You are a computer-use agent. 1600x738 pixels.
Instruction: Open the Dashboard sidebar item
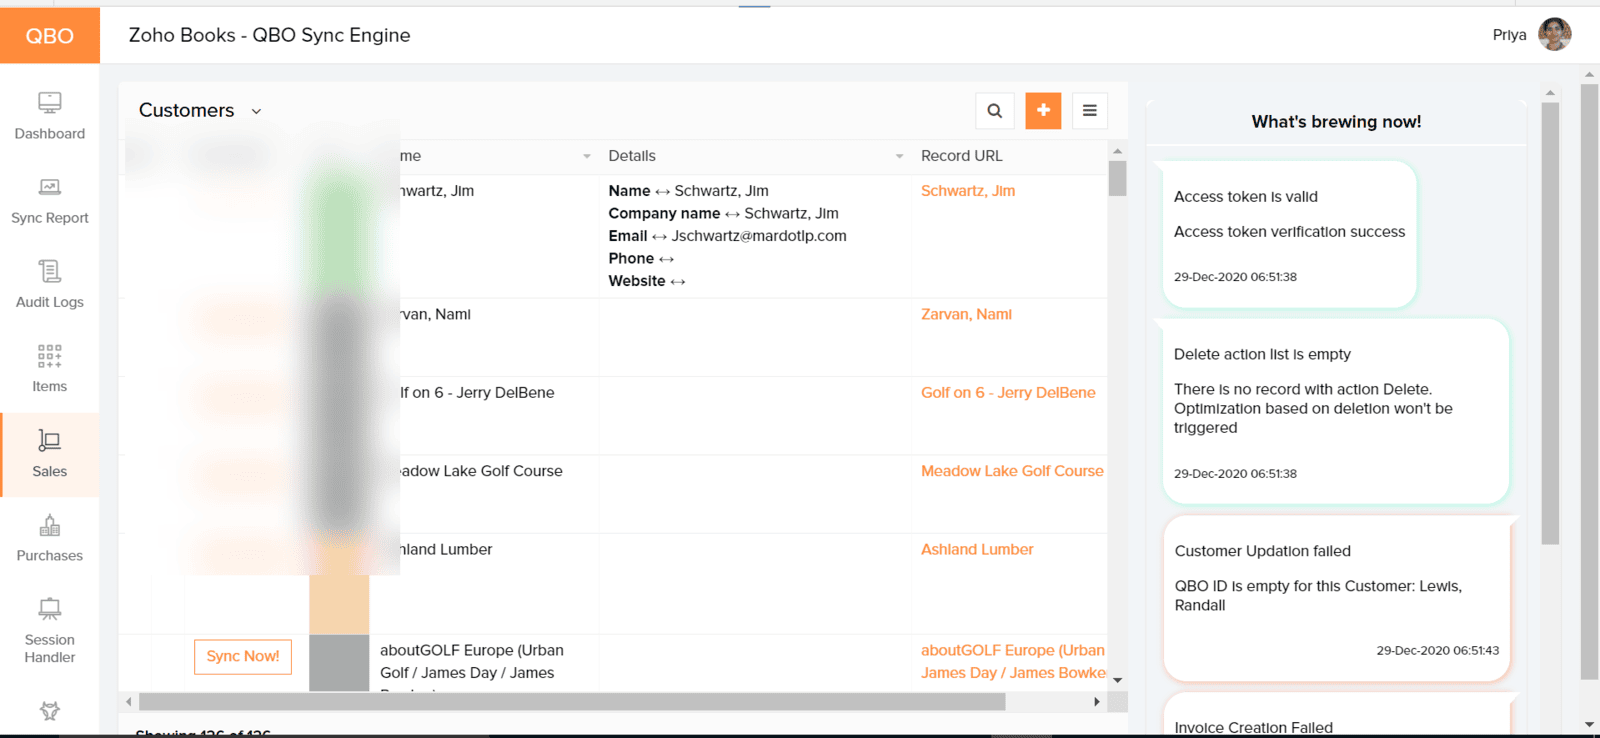pyautogui.click(x=50, y=117)
